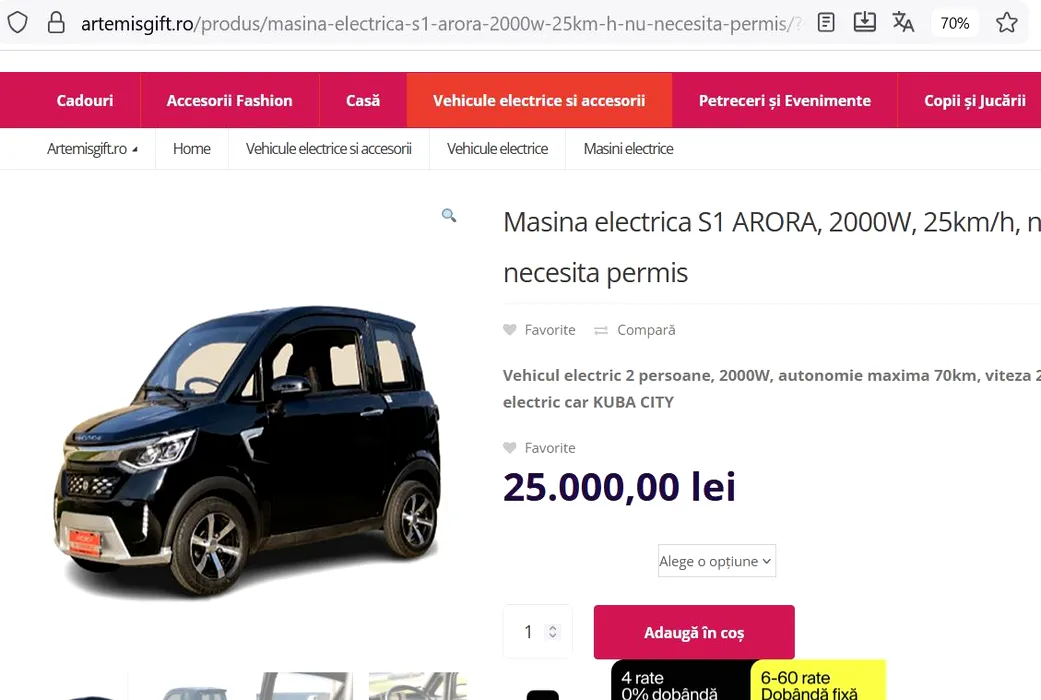The height and width of the screenshot is (700, 1041).
Task: Toggle reader view icon in address bar
Action: 826,23
